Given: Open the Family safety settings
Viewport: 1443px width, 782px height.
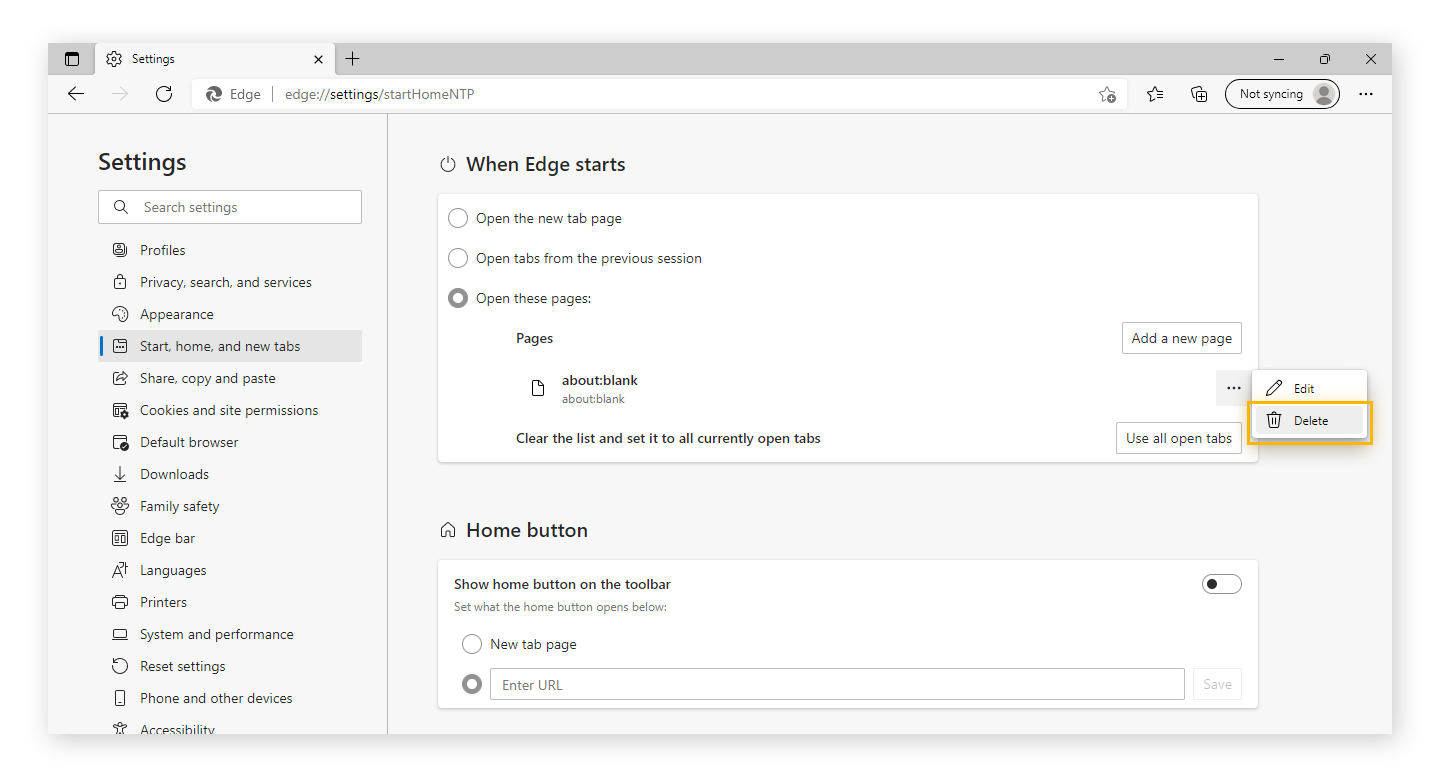Looking at the screenshot, I should tap(177, 505).
